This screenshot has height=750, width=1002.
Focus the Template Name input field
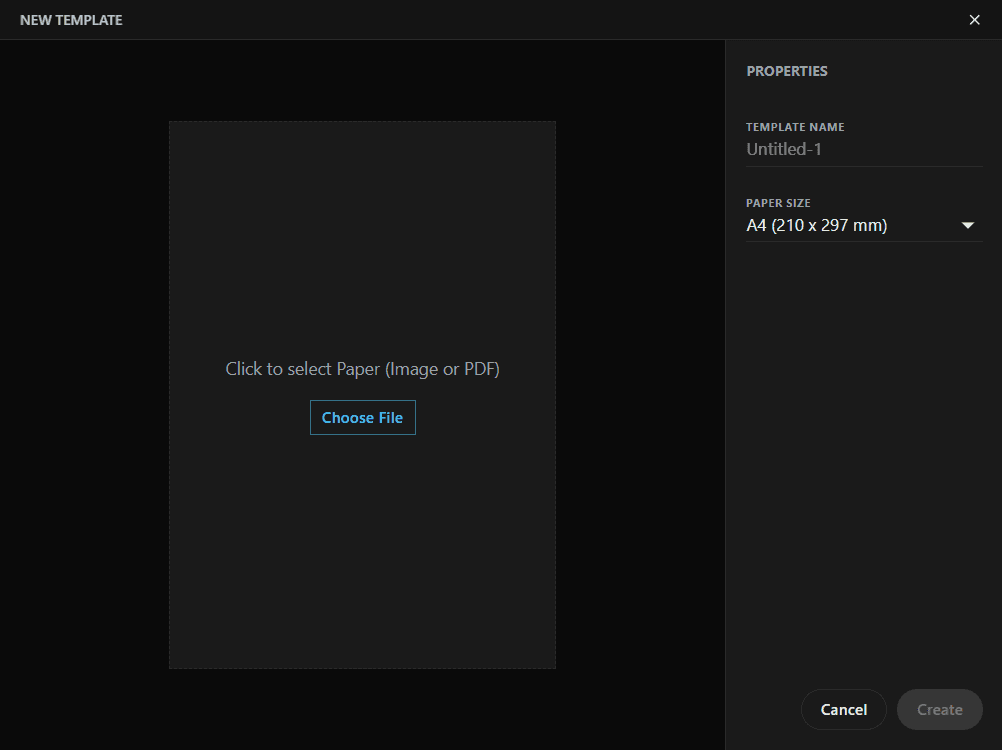864,149
